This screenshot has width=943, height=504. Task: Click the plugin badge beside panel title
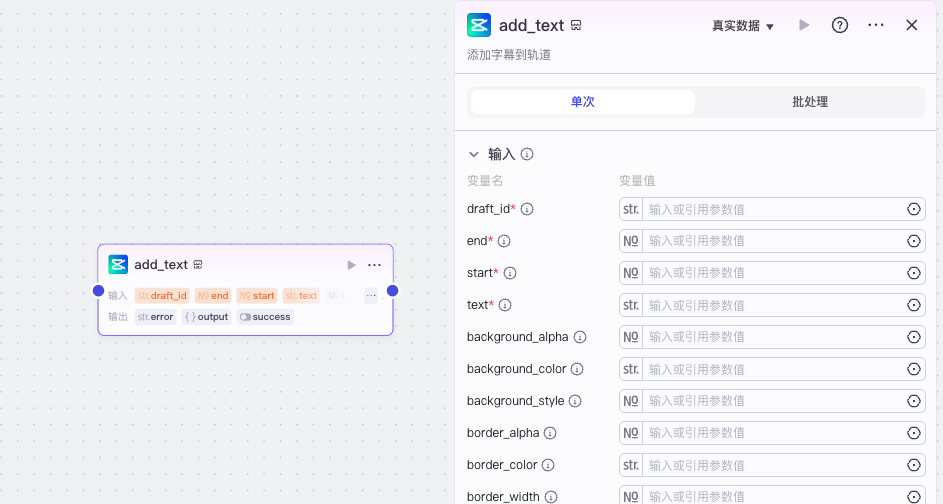pos(576,25)
